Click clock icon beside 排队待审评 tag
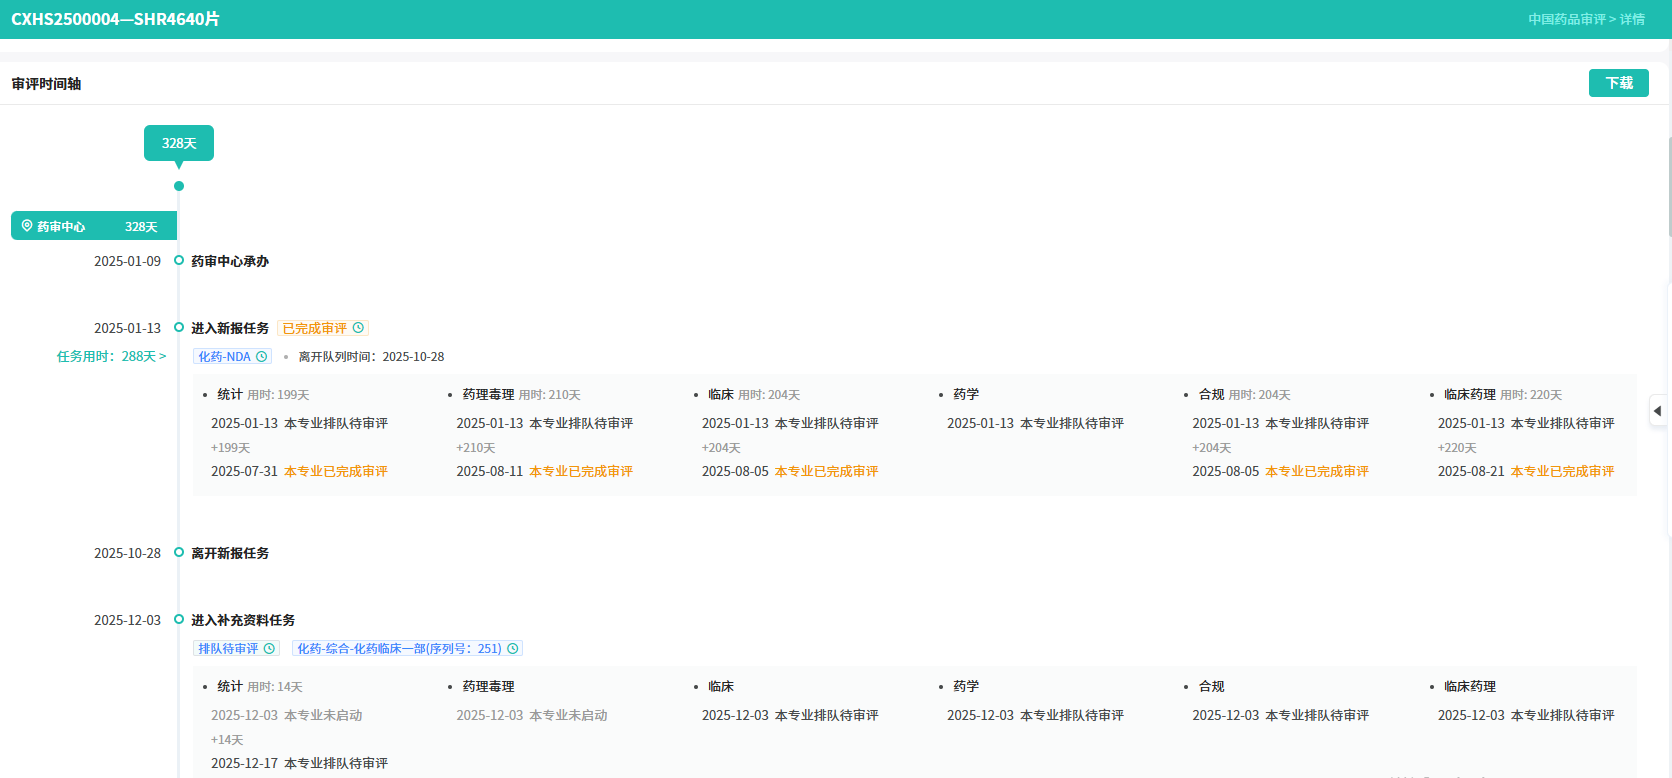 tap(269, 649)
